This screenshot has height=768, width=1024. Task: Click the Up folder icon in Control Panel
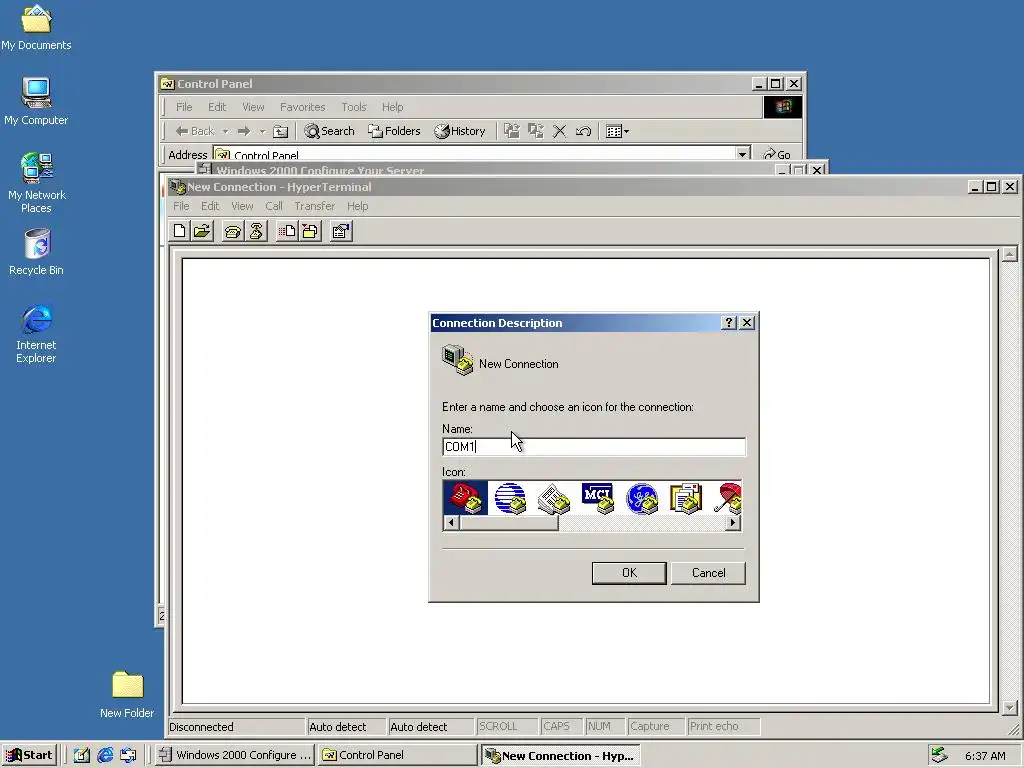pos(280,131)
